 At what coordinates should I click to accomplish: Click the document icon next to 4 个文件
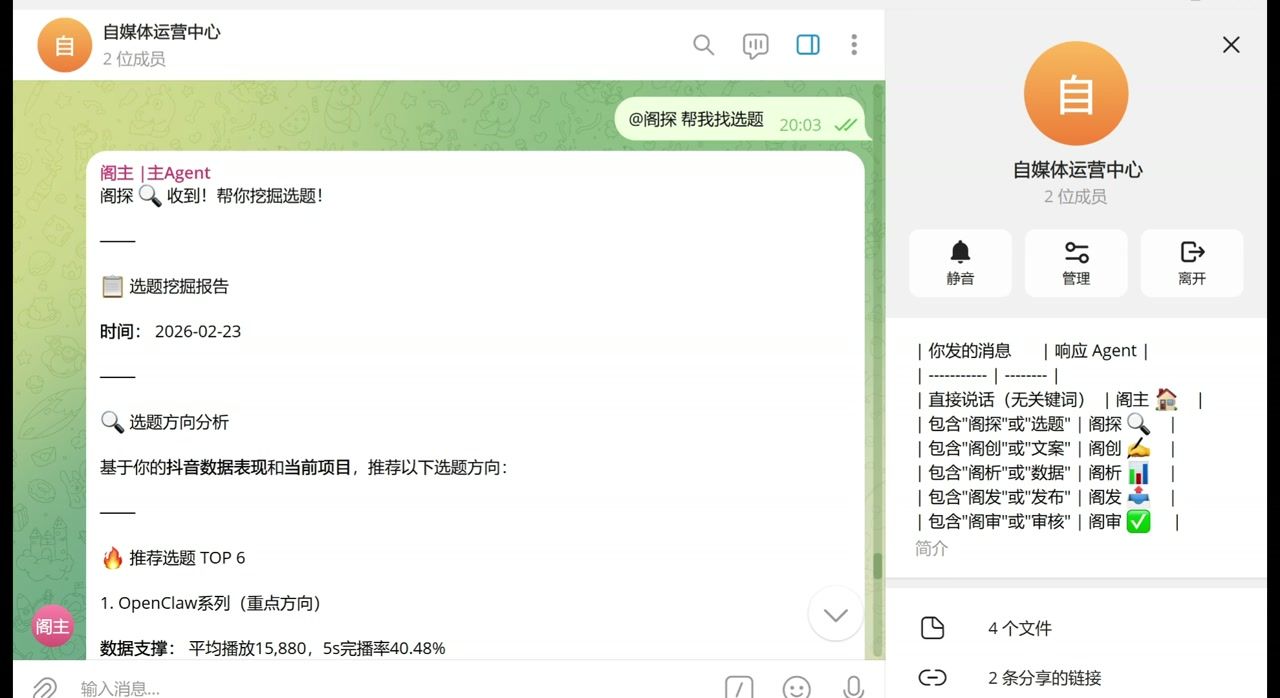click(933, 628)
